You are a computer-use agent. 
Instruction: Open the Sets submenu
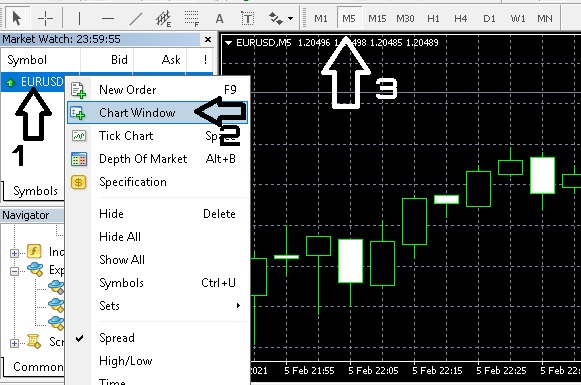(157, 305)
